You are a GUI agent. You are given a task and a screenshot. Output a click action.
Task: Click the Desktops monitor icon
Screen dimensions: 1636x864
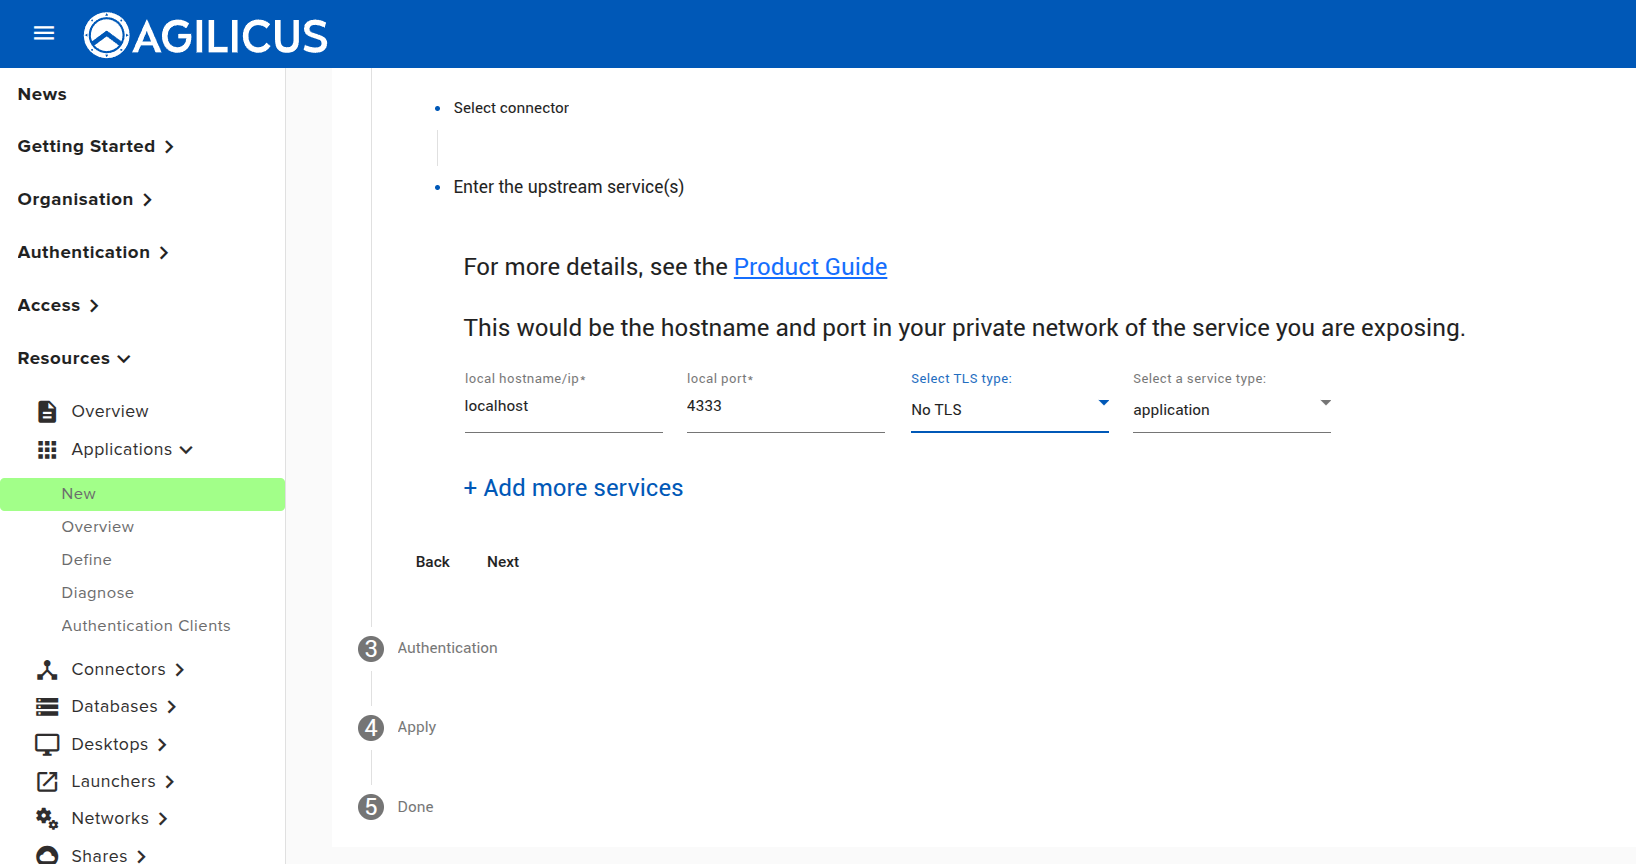pyautogui.click(x=47, y=745)
